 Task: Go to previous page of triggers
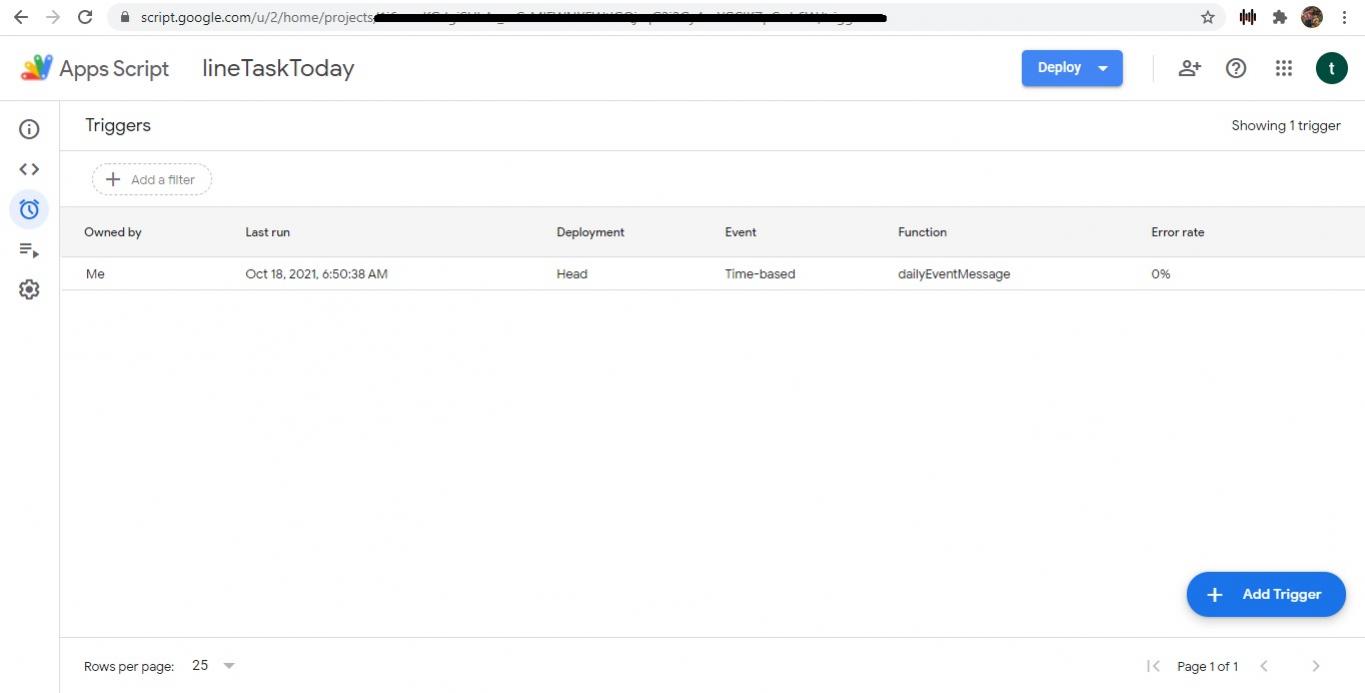click(1264, 666)
